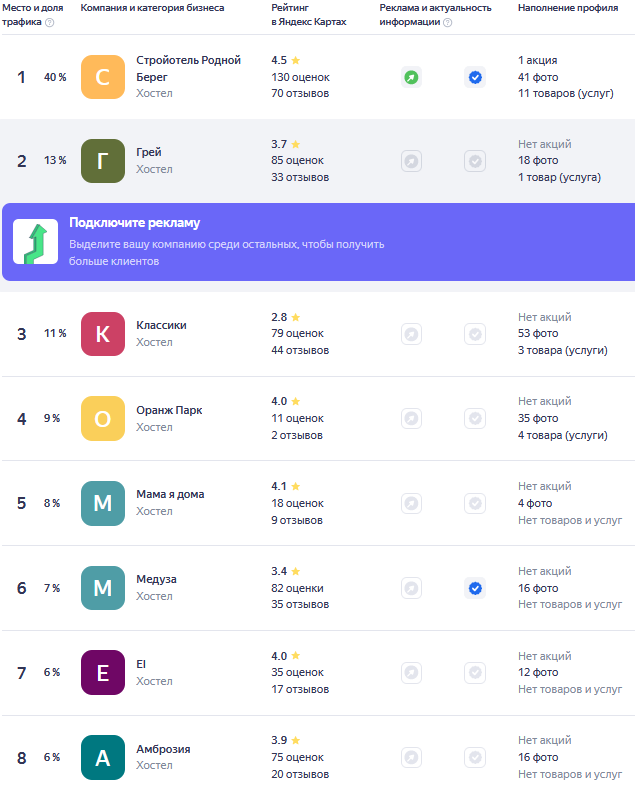The height and width of the screenshot is (795, 635).
Task: Click the grey advertising icon in Медуза row
Action: point(411,588)
